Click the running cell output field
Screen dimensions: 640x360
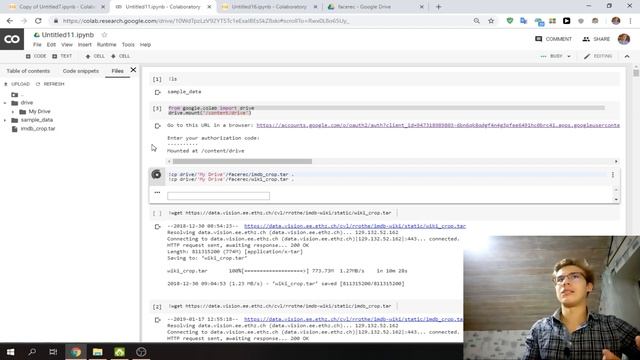coord(218,196)
